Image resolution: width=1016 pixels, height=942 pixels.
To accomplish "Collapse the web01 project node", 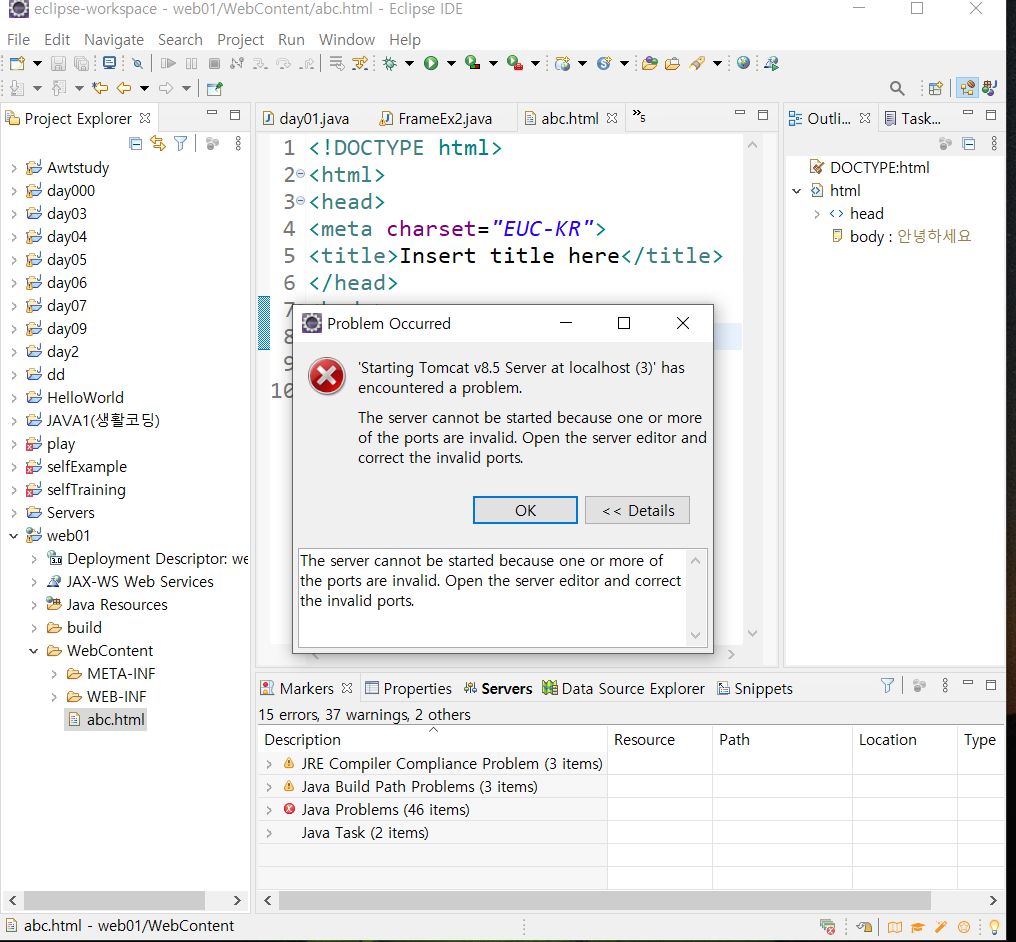I will pyautogui.click(x=14, y=536).
